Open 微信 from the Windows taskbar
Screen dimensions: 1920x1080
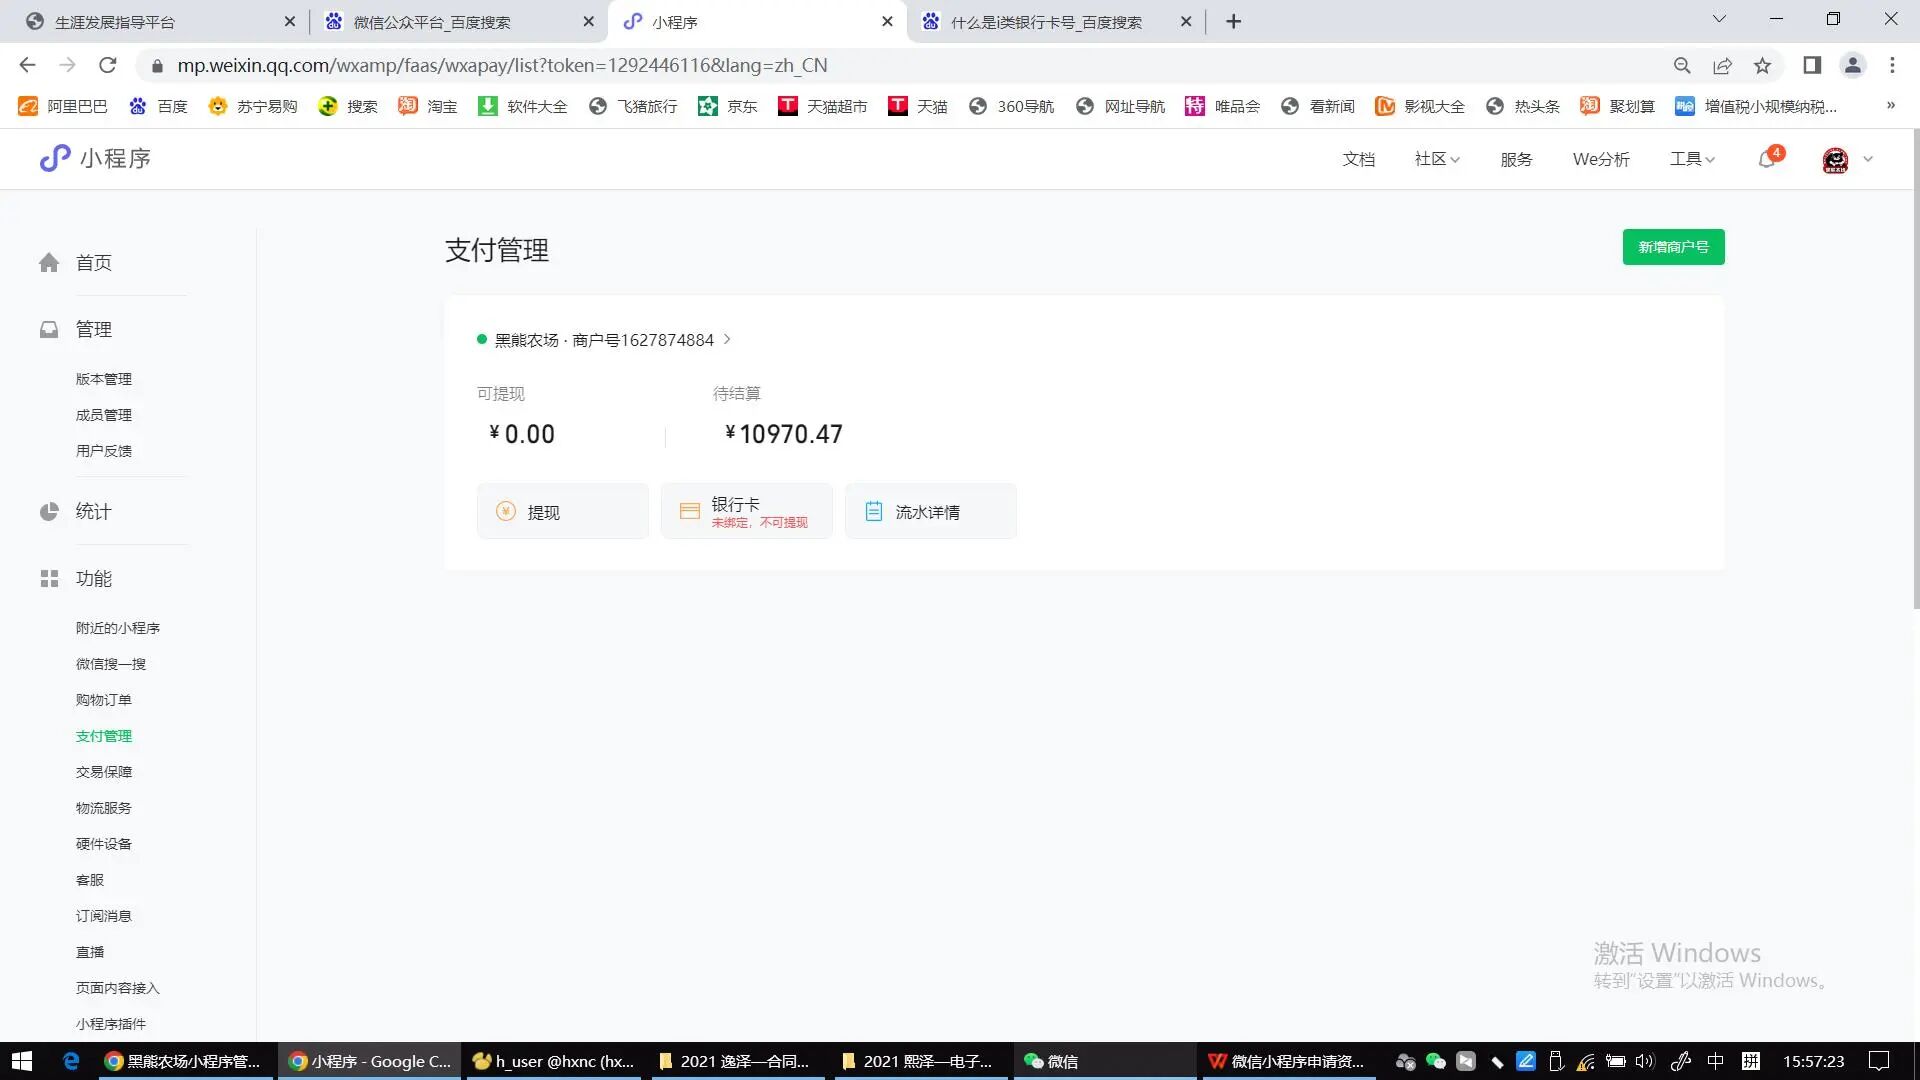[1052, 1061]
